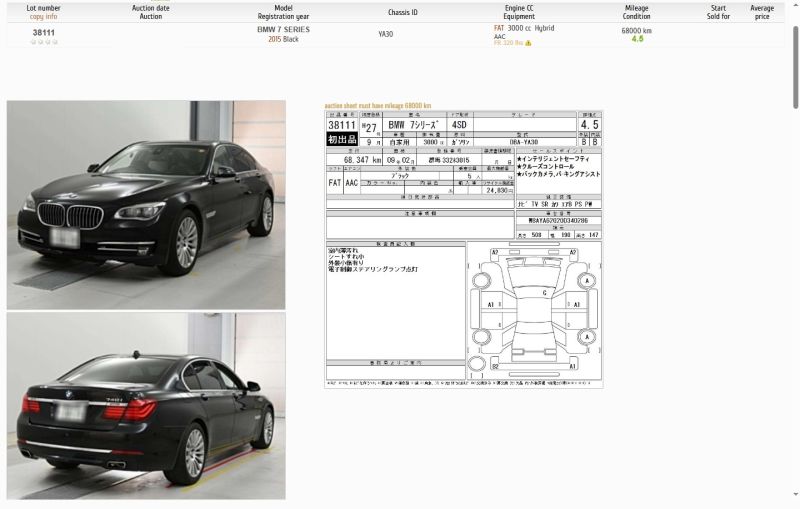Click the 'Average price' column header
Screen dimensions: 800x509
coord(762,12)
